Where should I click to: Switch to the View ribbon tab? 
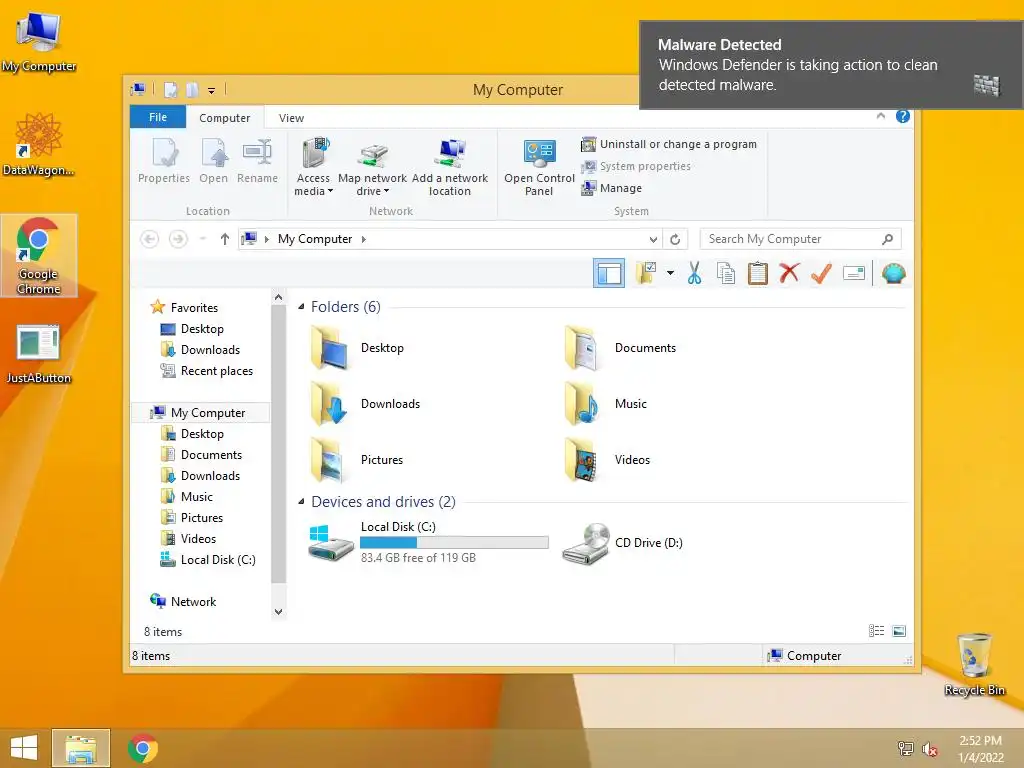point(291,118)
